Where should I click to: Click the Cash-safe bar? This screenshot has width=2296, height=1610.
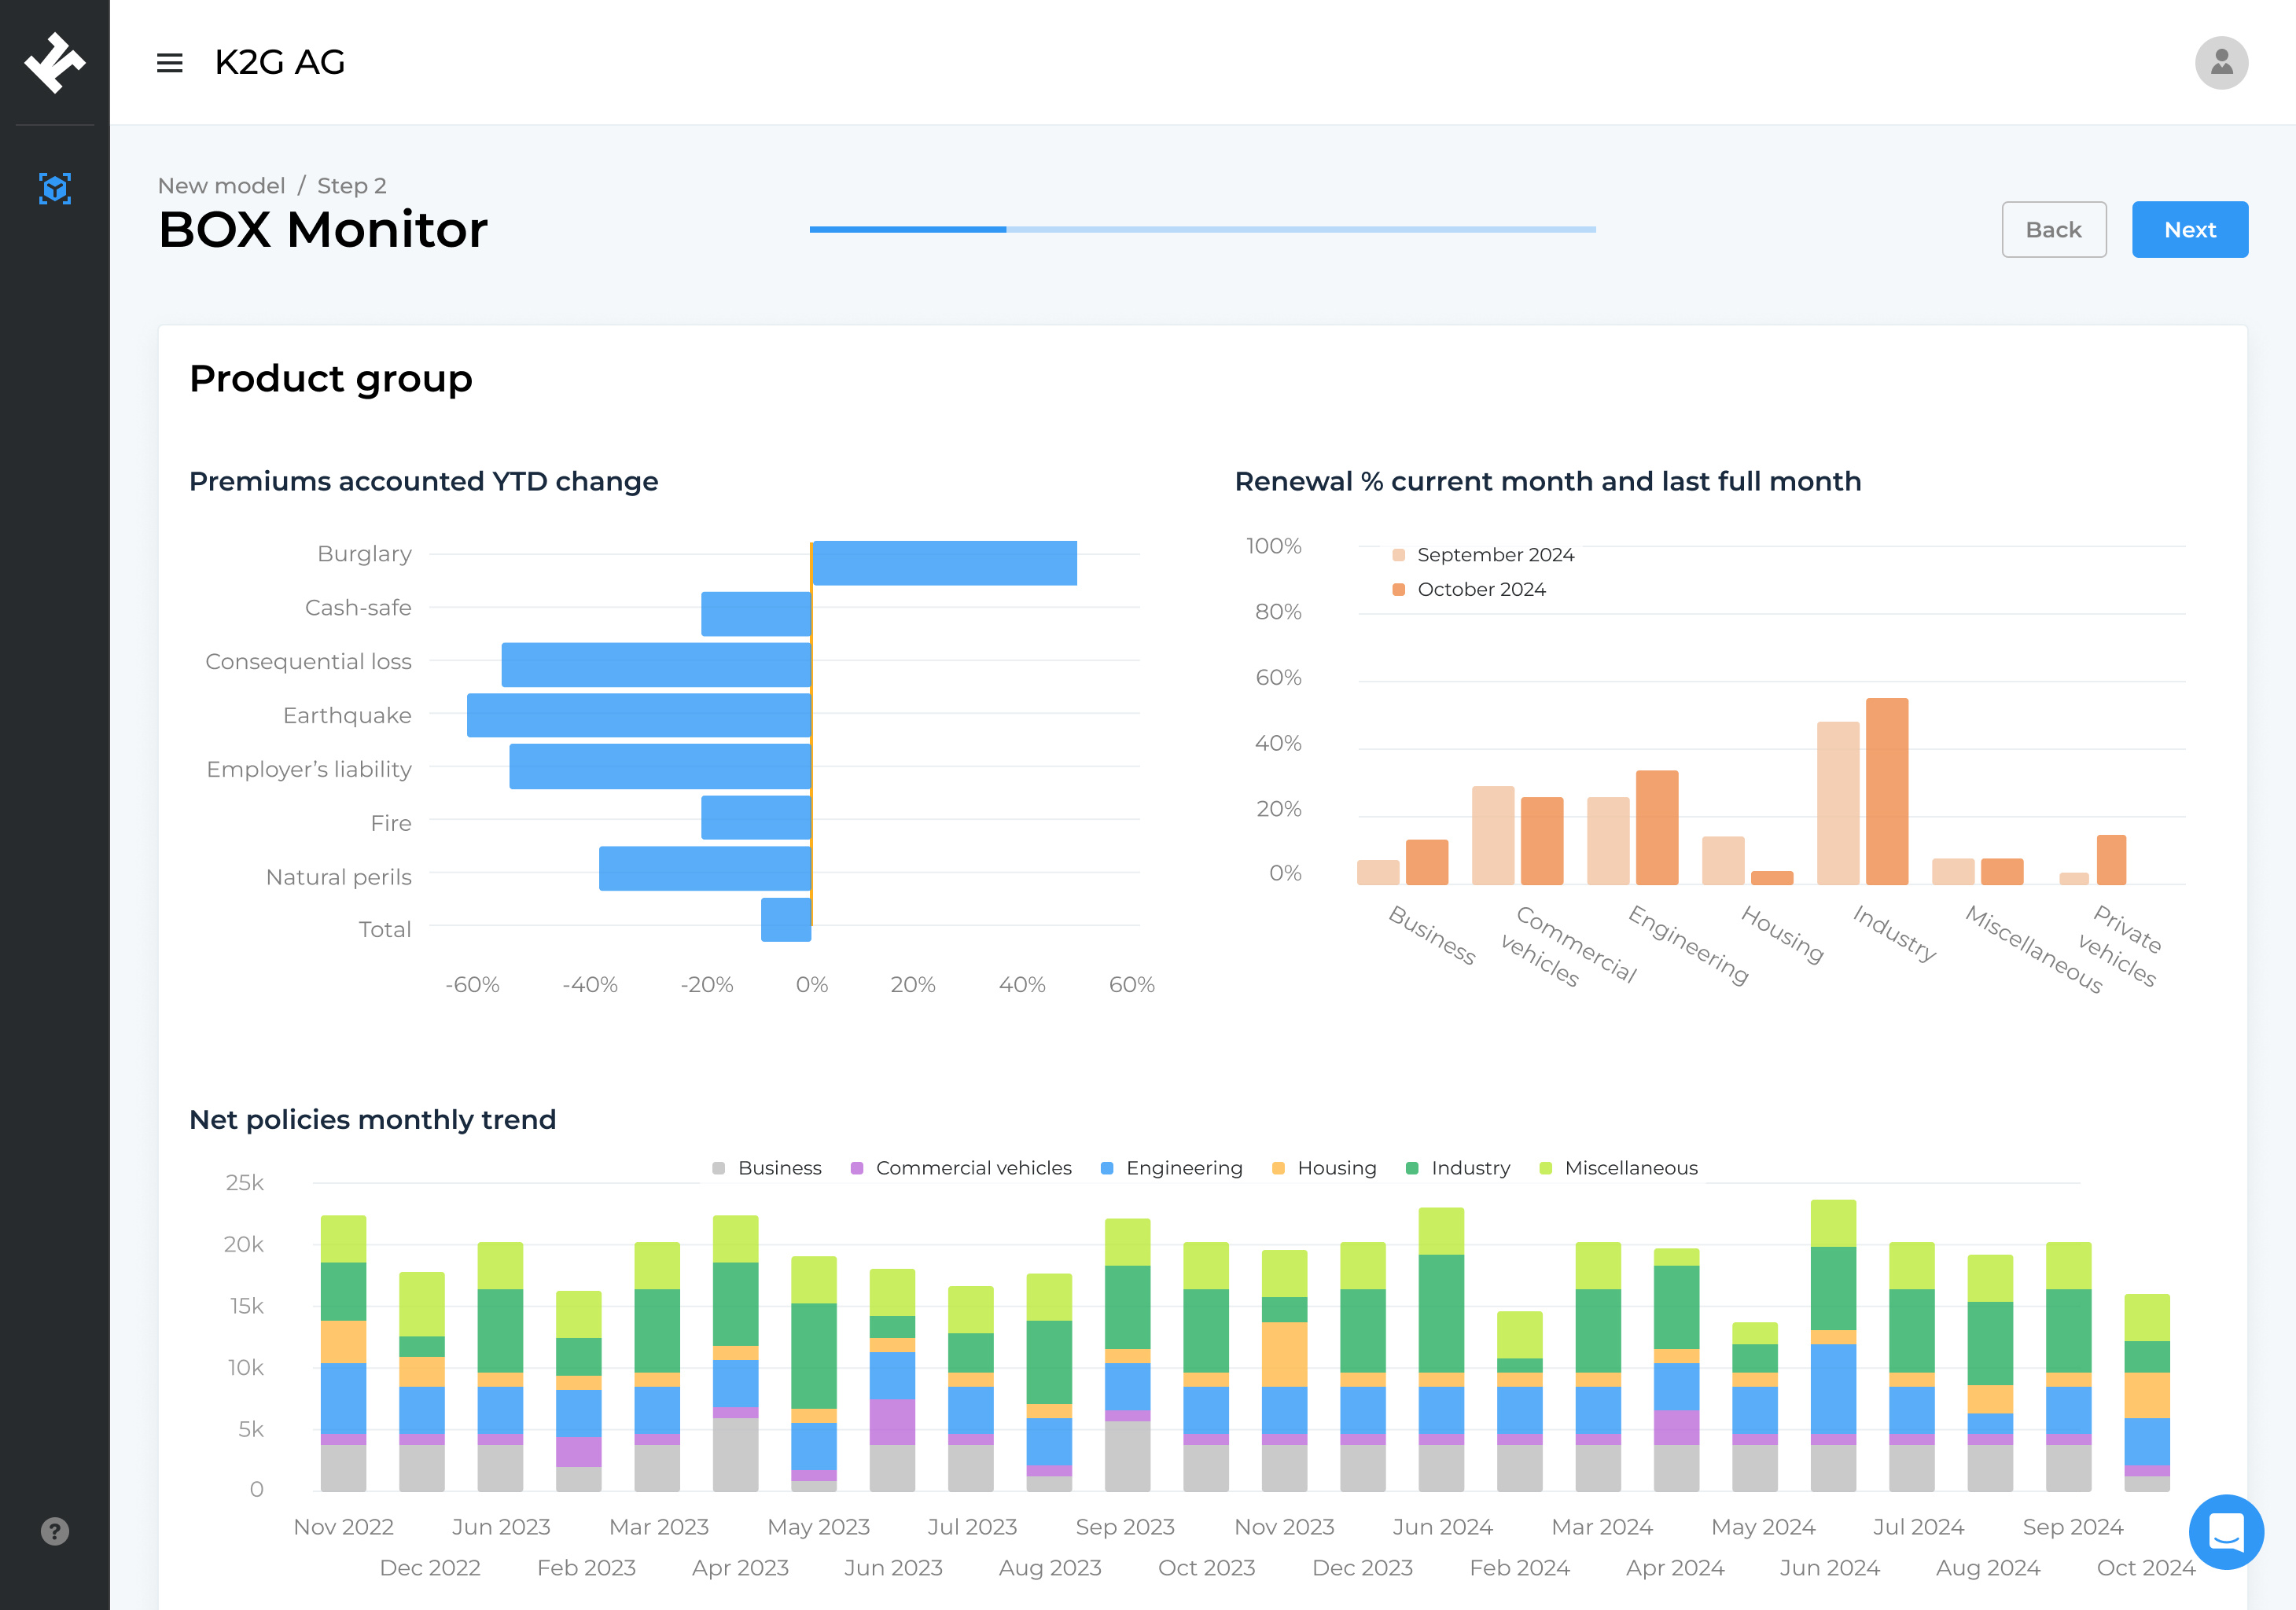coord(756,614)
